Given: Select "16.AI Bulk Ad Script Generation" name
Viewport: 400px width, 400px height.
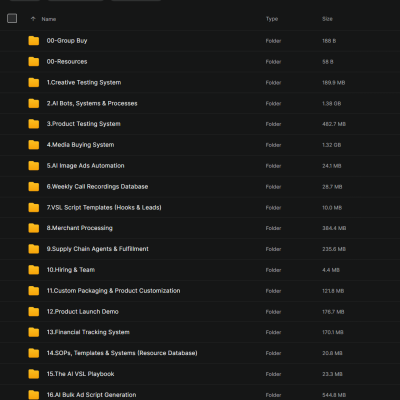Looking at the screenshot, I should click(x=91, y=395).
